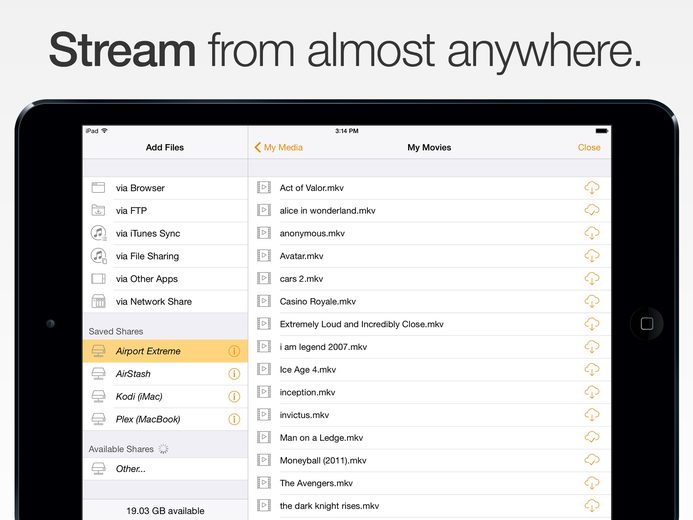Tap cloud download icon for alice in wonderland.mkv
Viewport: 693px width, 520px height.
[592, 210]
